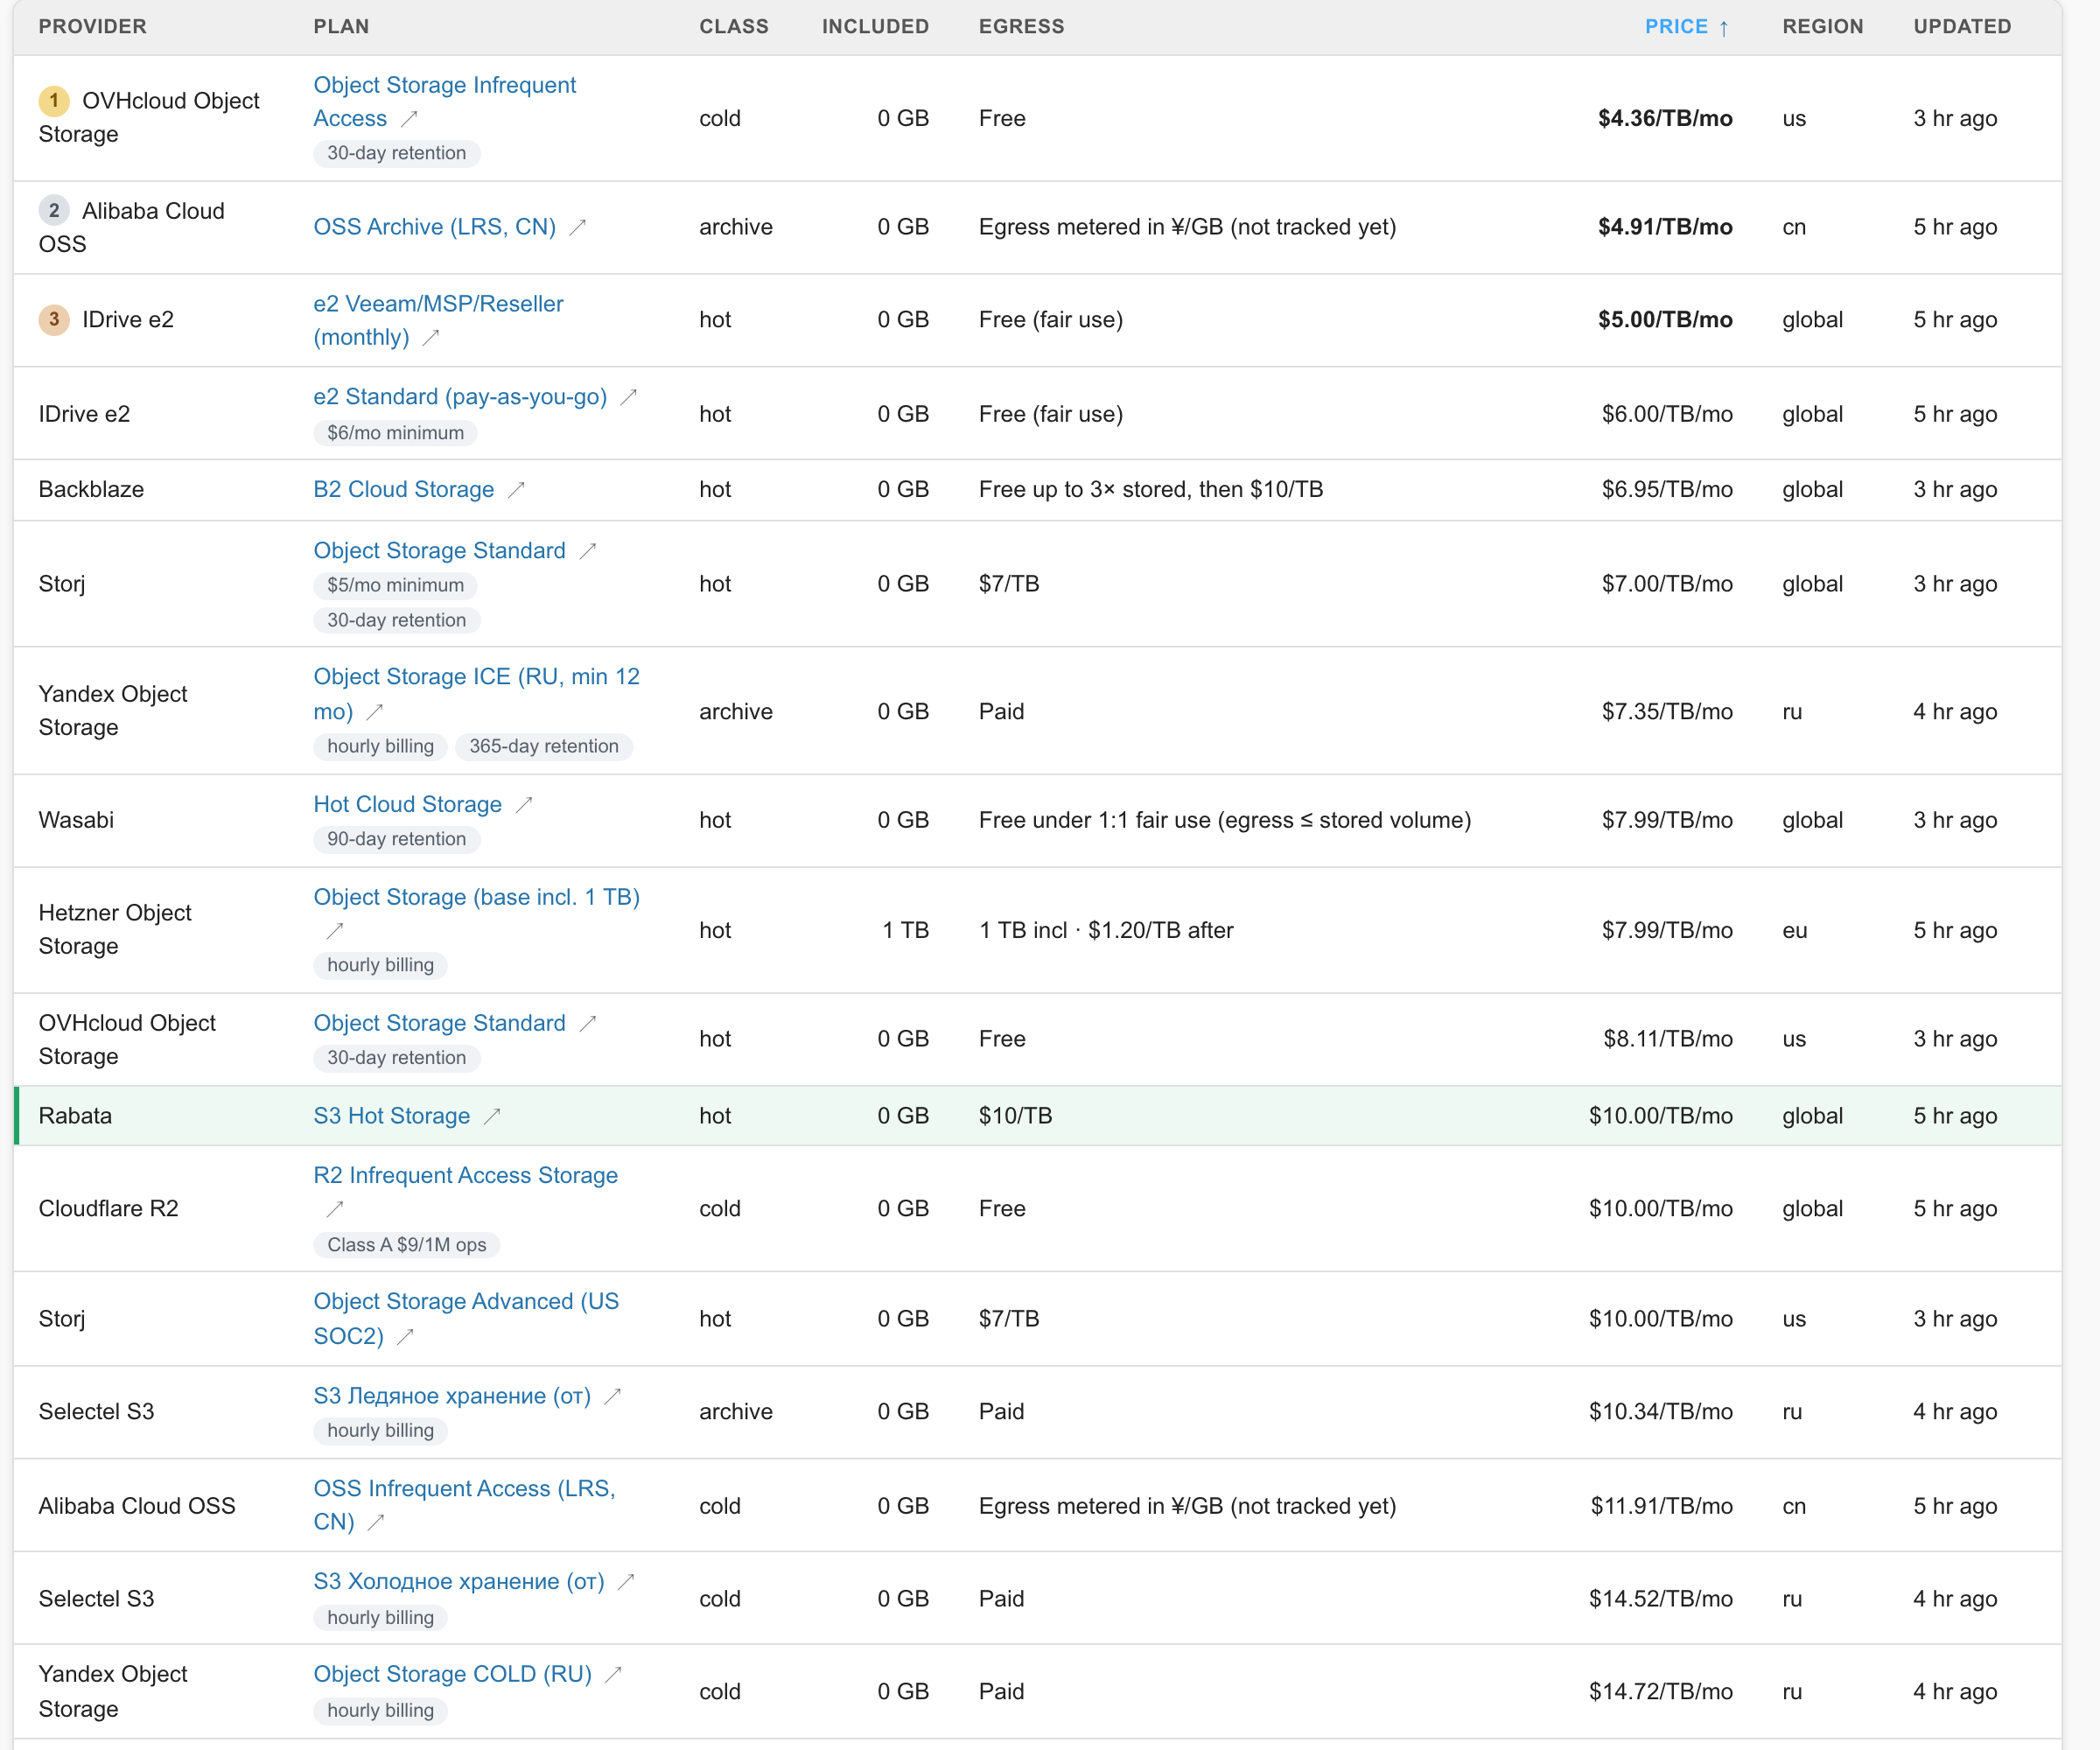Open OSS Infrequent Access (LRS, CN) link
The height and width of the screenshot is (1750, 2100).
[464, 1505]
